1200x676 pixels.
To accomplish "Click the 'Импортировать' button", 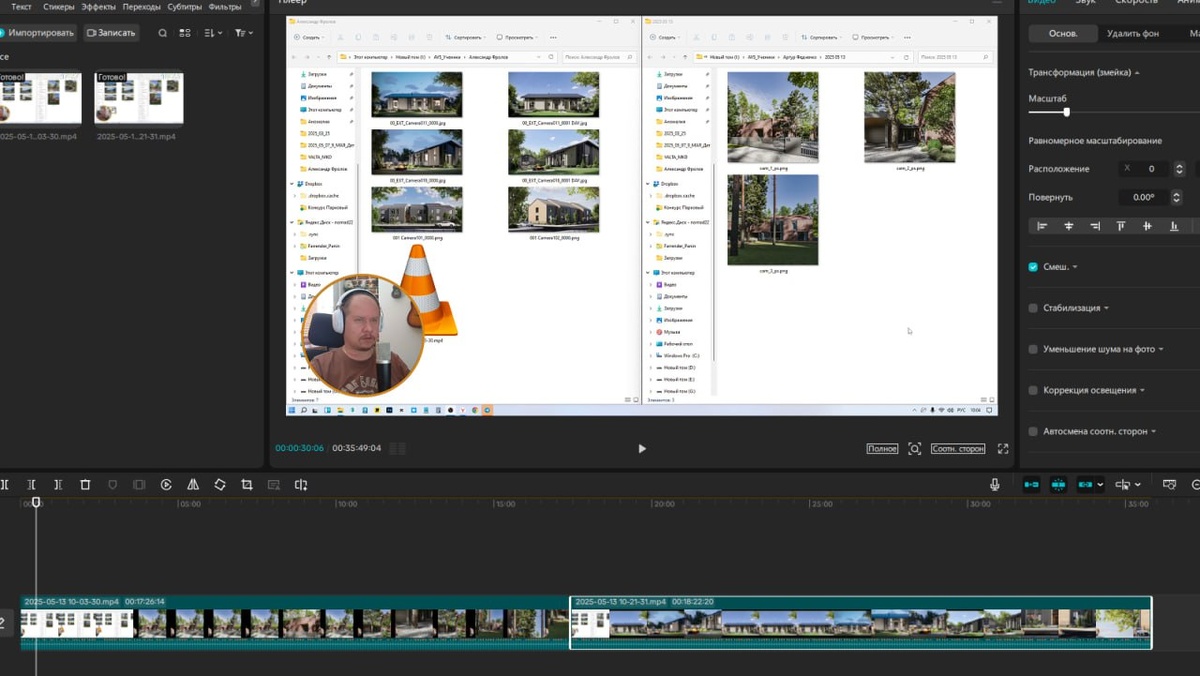I will point(38,33).
